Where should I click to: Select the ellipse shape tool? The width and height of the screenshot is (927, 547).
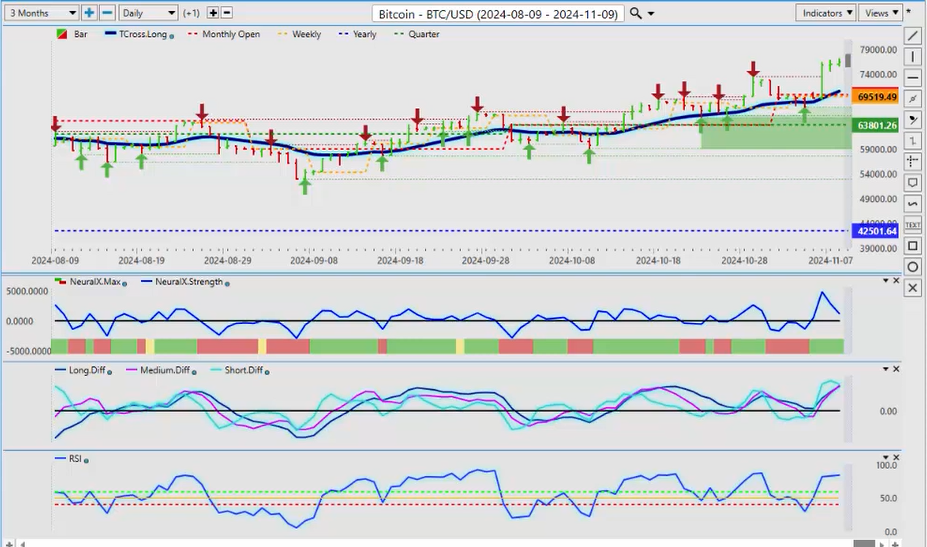point(912,267)
